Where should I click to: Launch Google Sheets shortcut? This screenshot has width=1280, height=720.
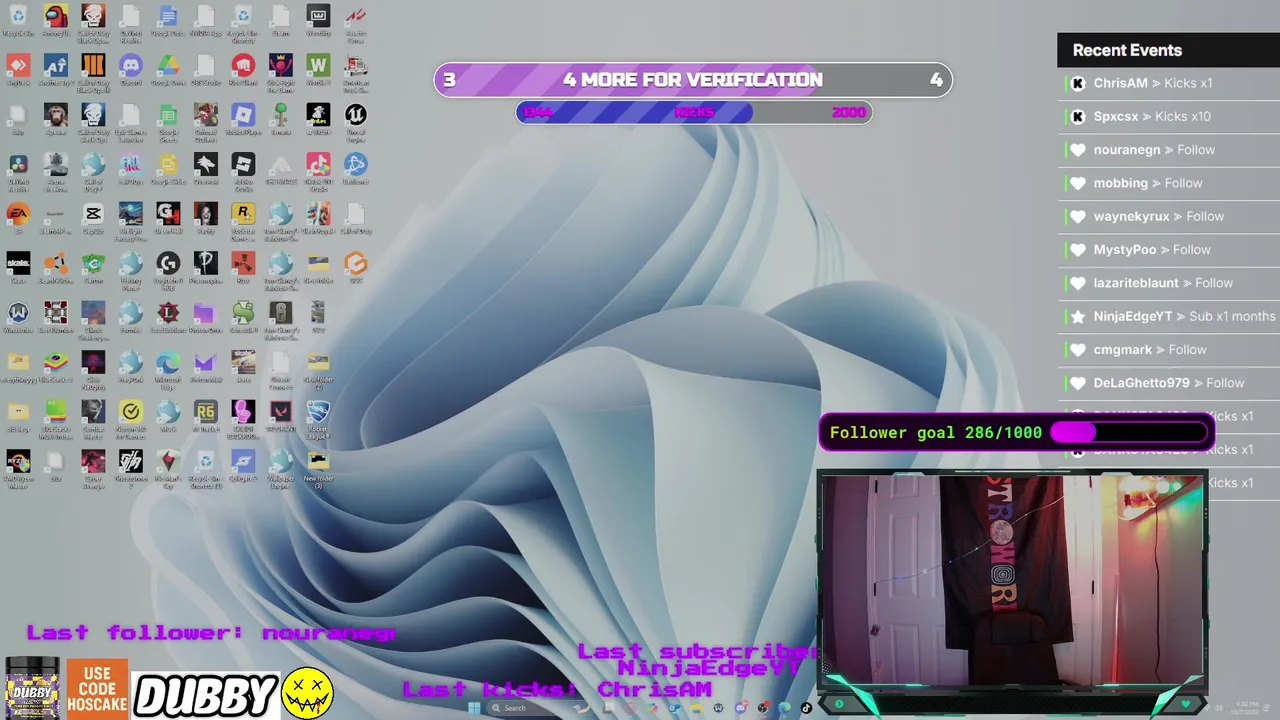pos(168,121)
